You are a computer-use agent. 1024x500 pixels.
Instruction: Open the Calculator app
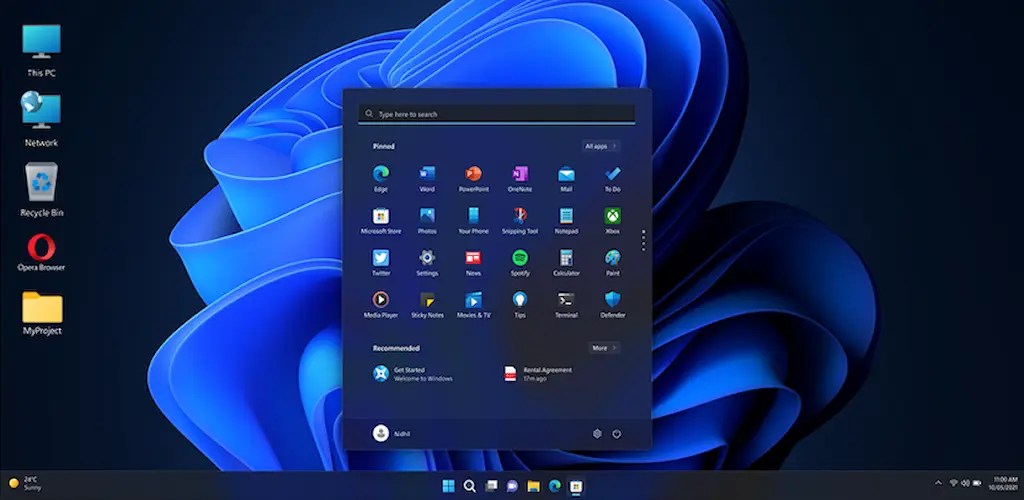point(566,262)
